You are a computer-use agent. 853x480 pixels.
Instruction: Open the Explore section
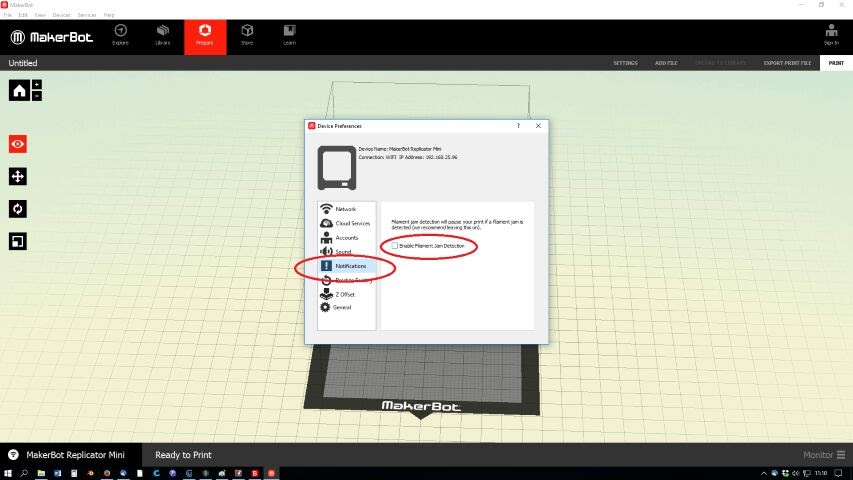pyautogui.click(x=120, y=35)
